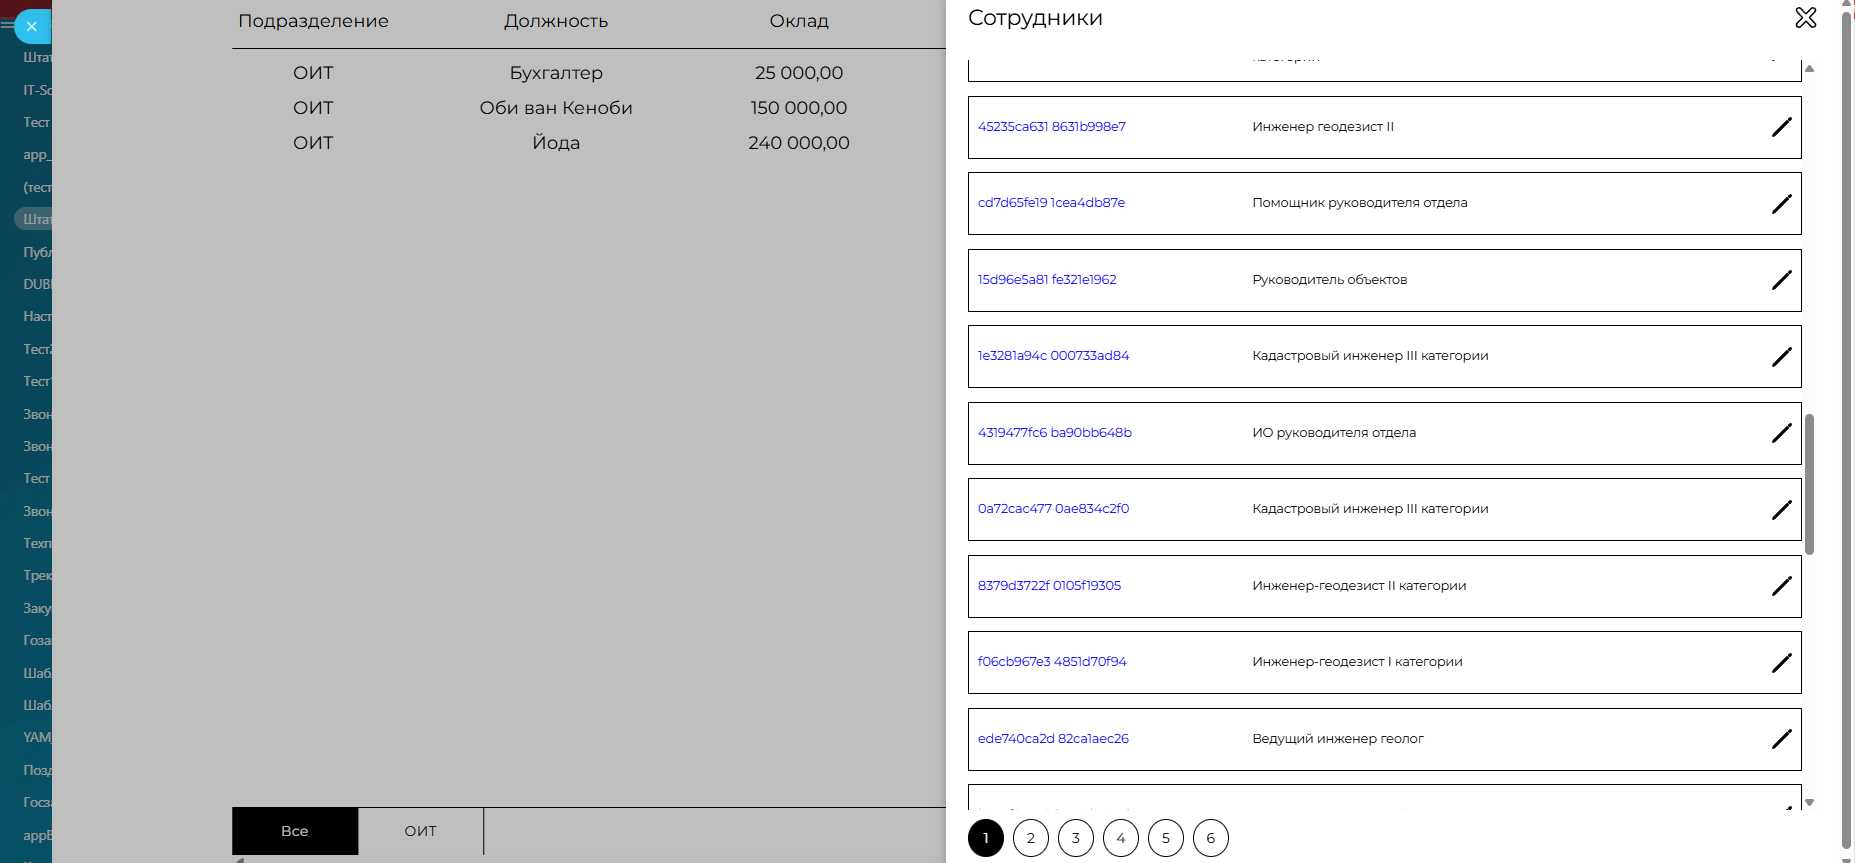Click edit icon for Ведущий инженер геолог
1855x863 pixels.
click(x=1781, y=739)
